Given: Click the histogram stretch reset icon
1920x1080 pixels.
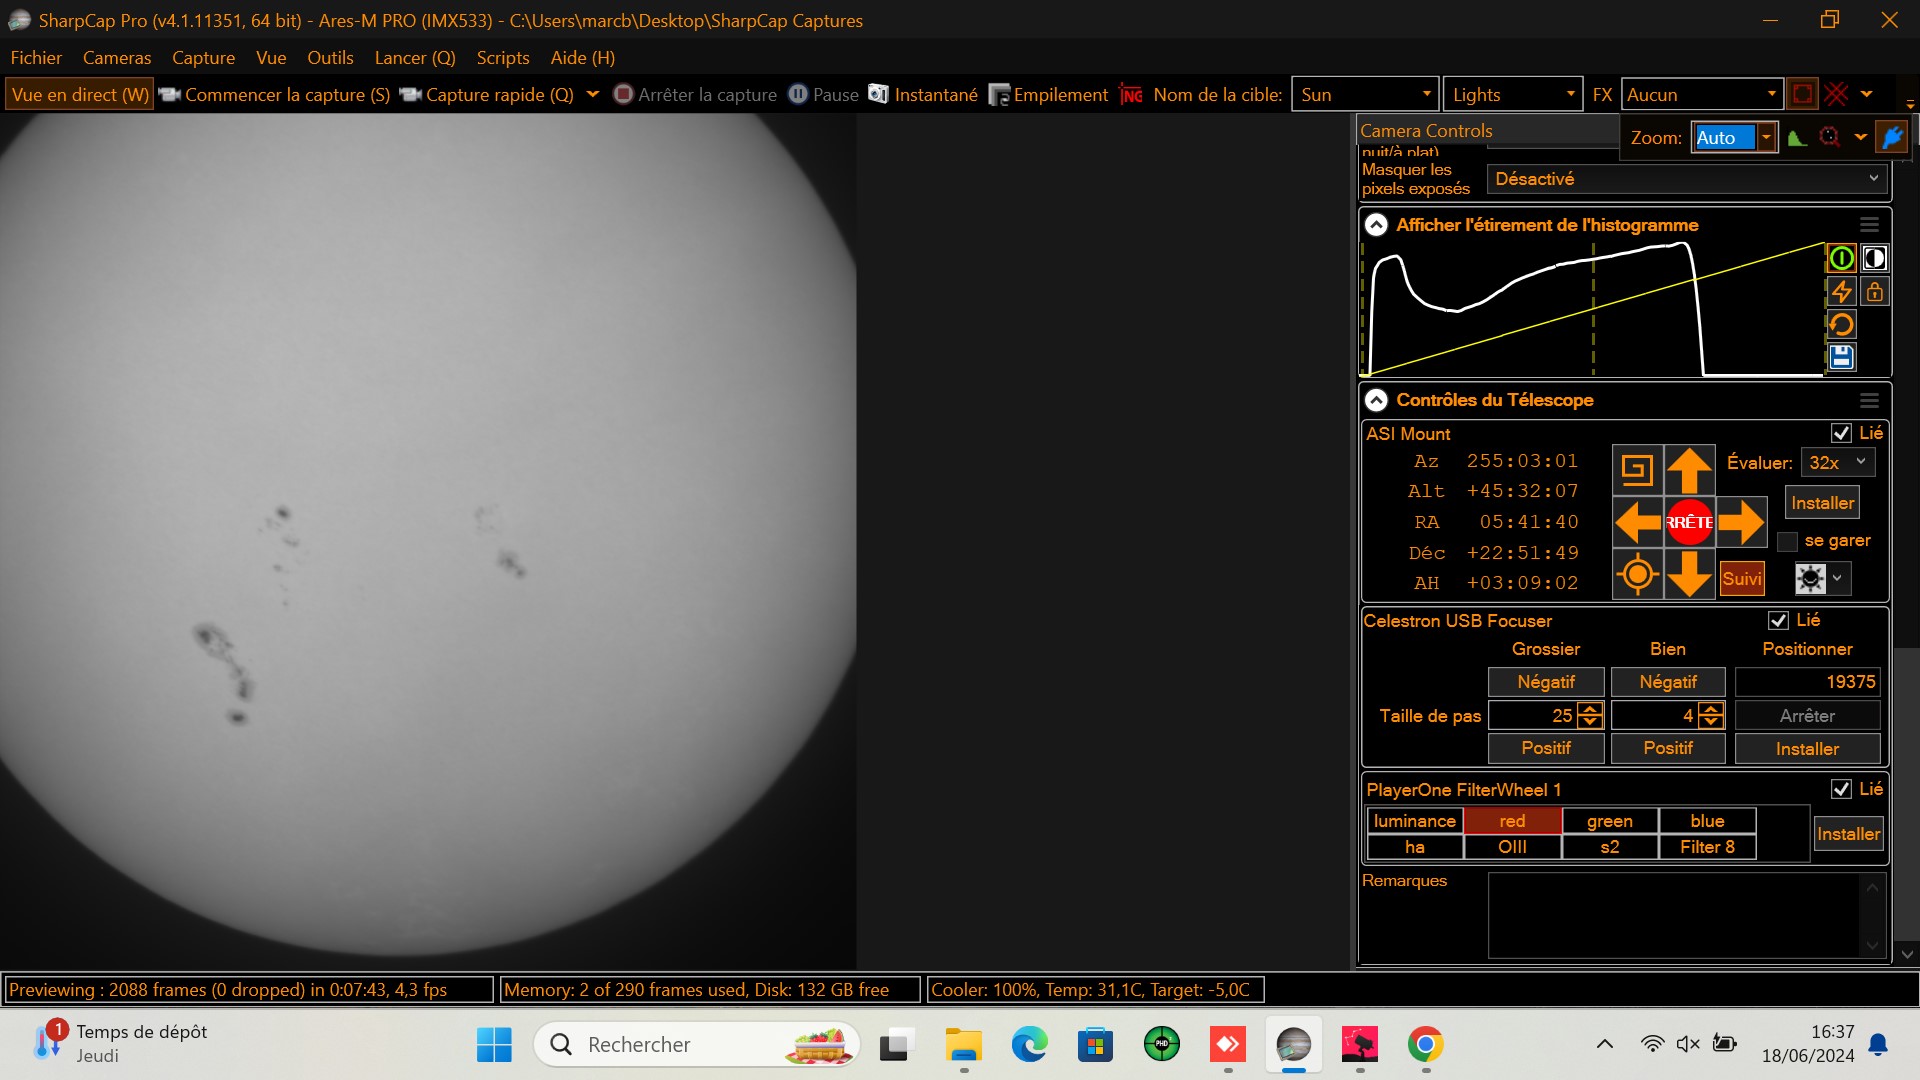Looking at the screenshot, I should [1841, 325].
